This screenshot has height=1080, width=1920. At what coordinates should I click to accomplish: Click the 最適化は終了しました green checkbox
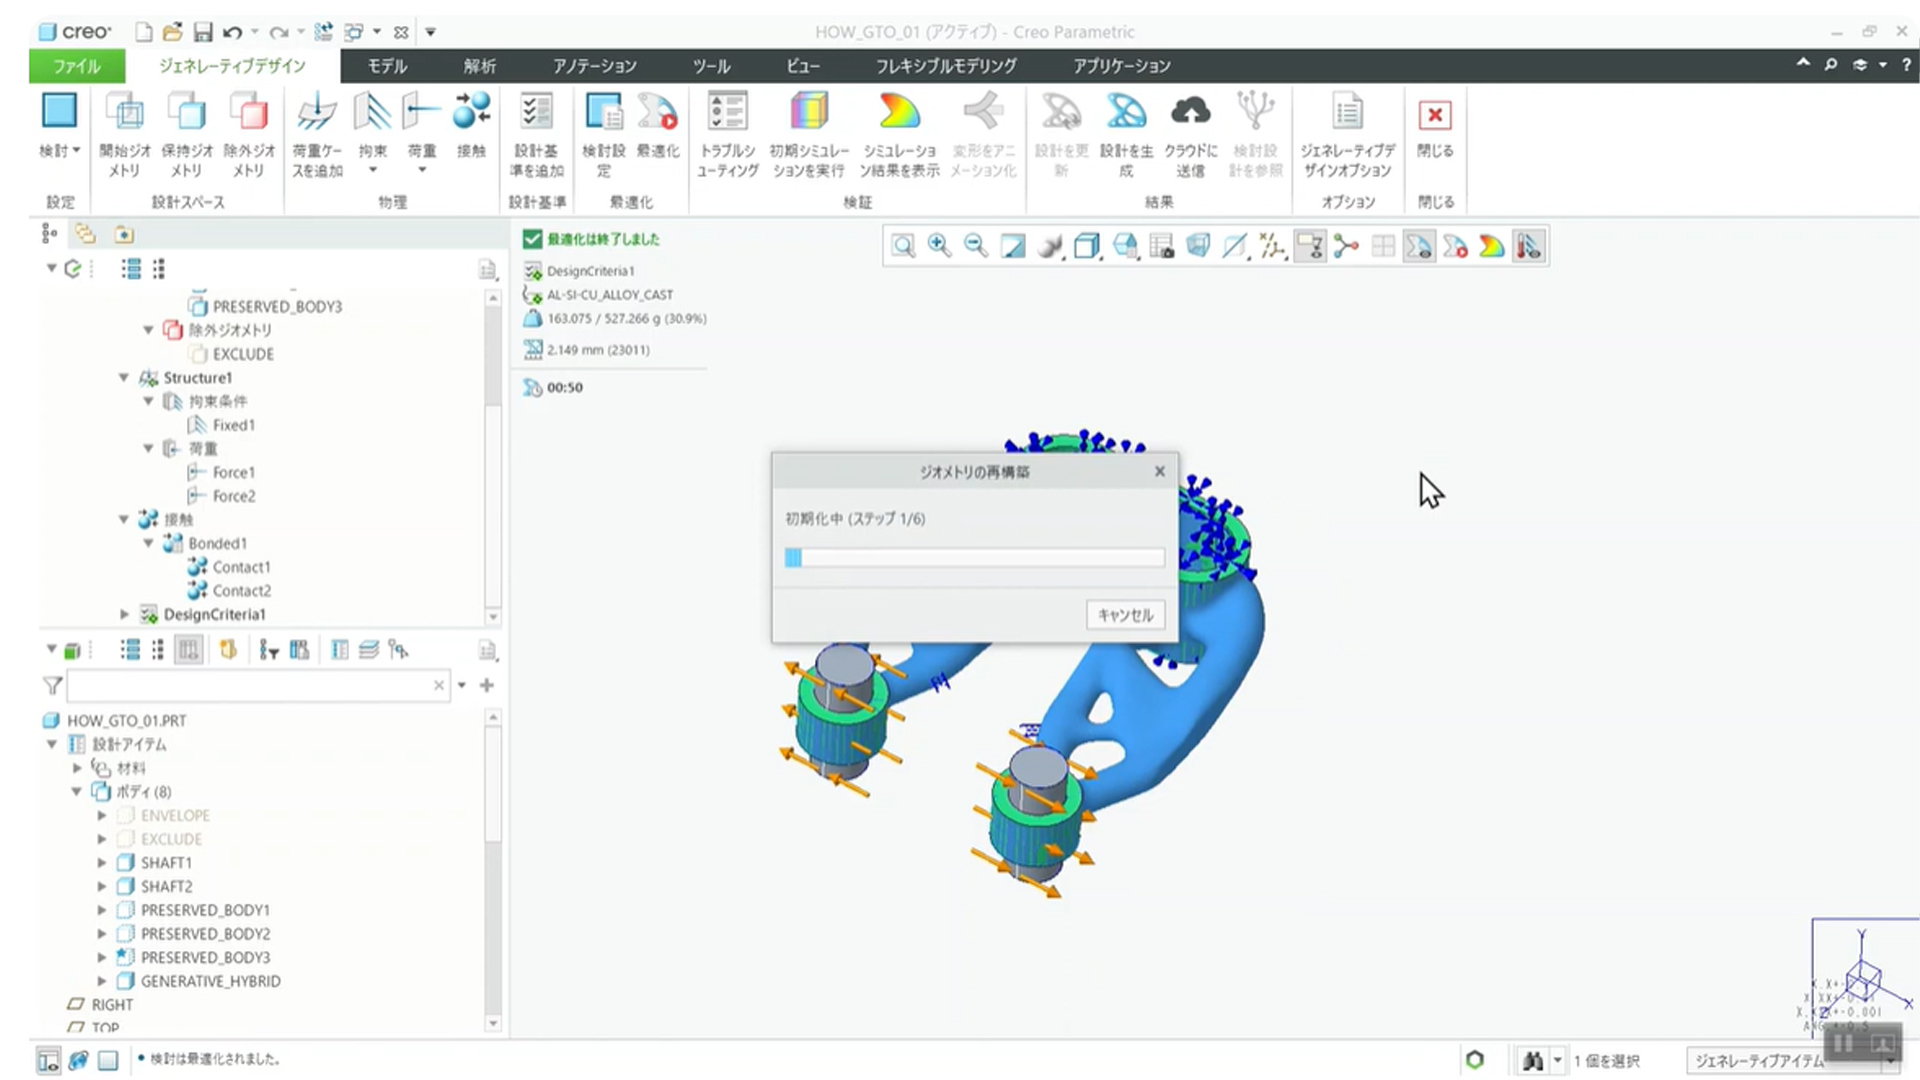(532, 239)
